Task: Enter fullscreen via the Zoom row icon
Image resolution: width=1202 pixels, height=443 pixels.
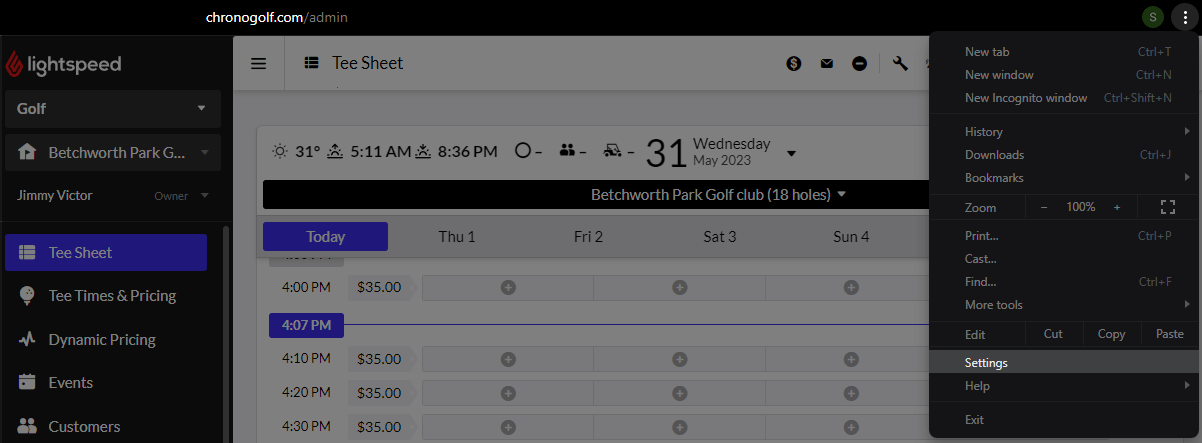Action: 1167,207
